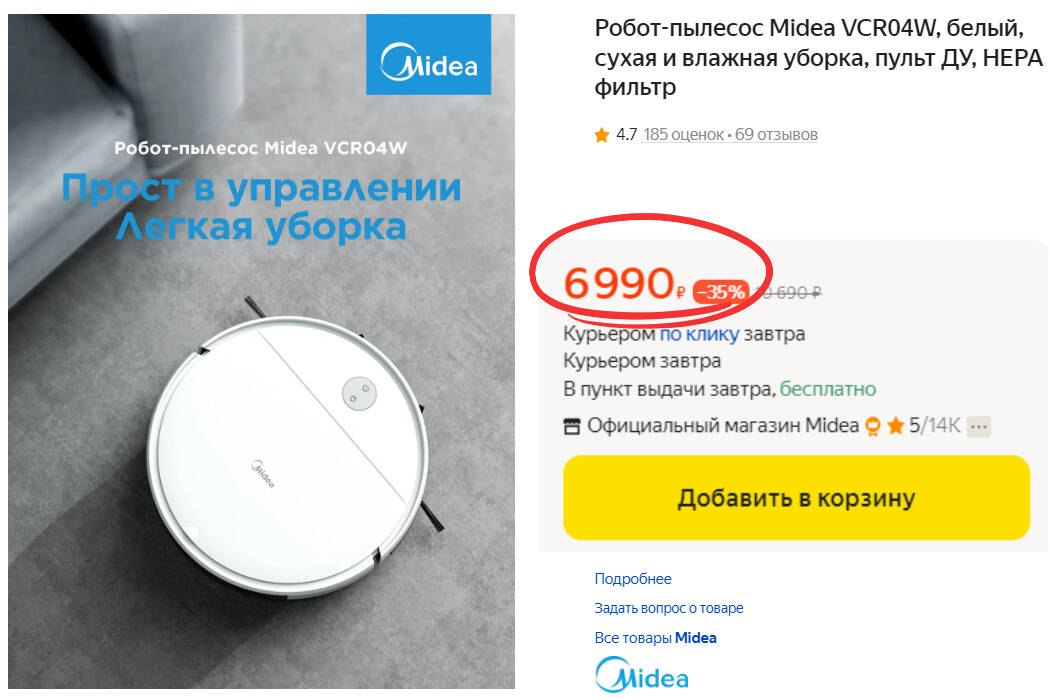Open Все товары Midea link
The height and width of the screenshot is (700, 1050).
(656, 638)
